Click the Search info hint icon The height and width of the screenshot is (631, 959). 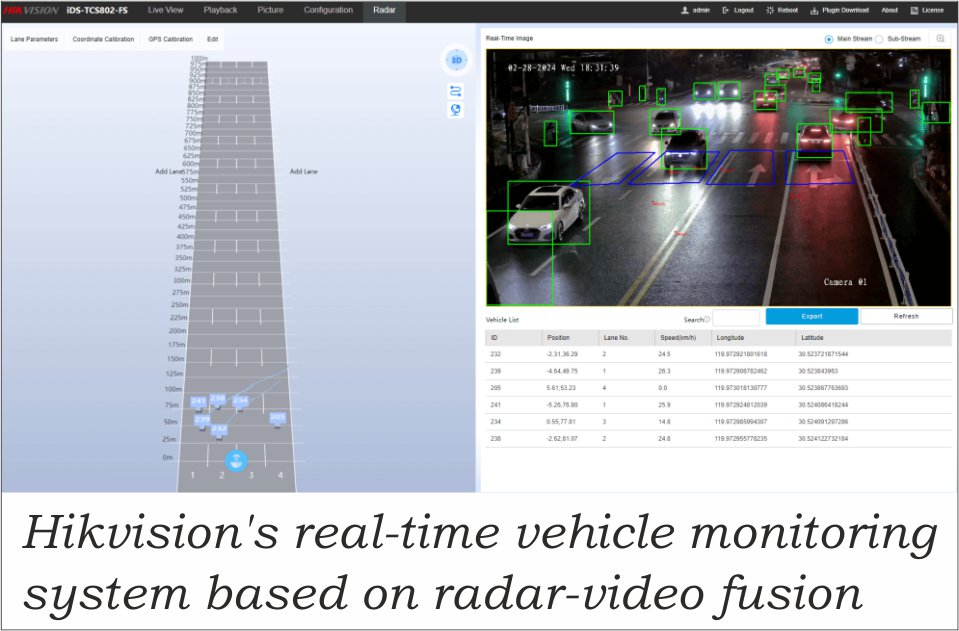click(707, 319)
